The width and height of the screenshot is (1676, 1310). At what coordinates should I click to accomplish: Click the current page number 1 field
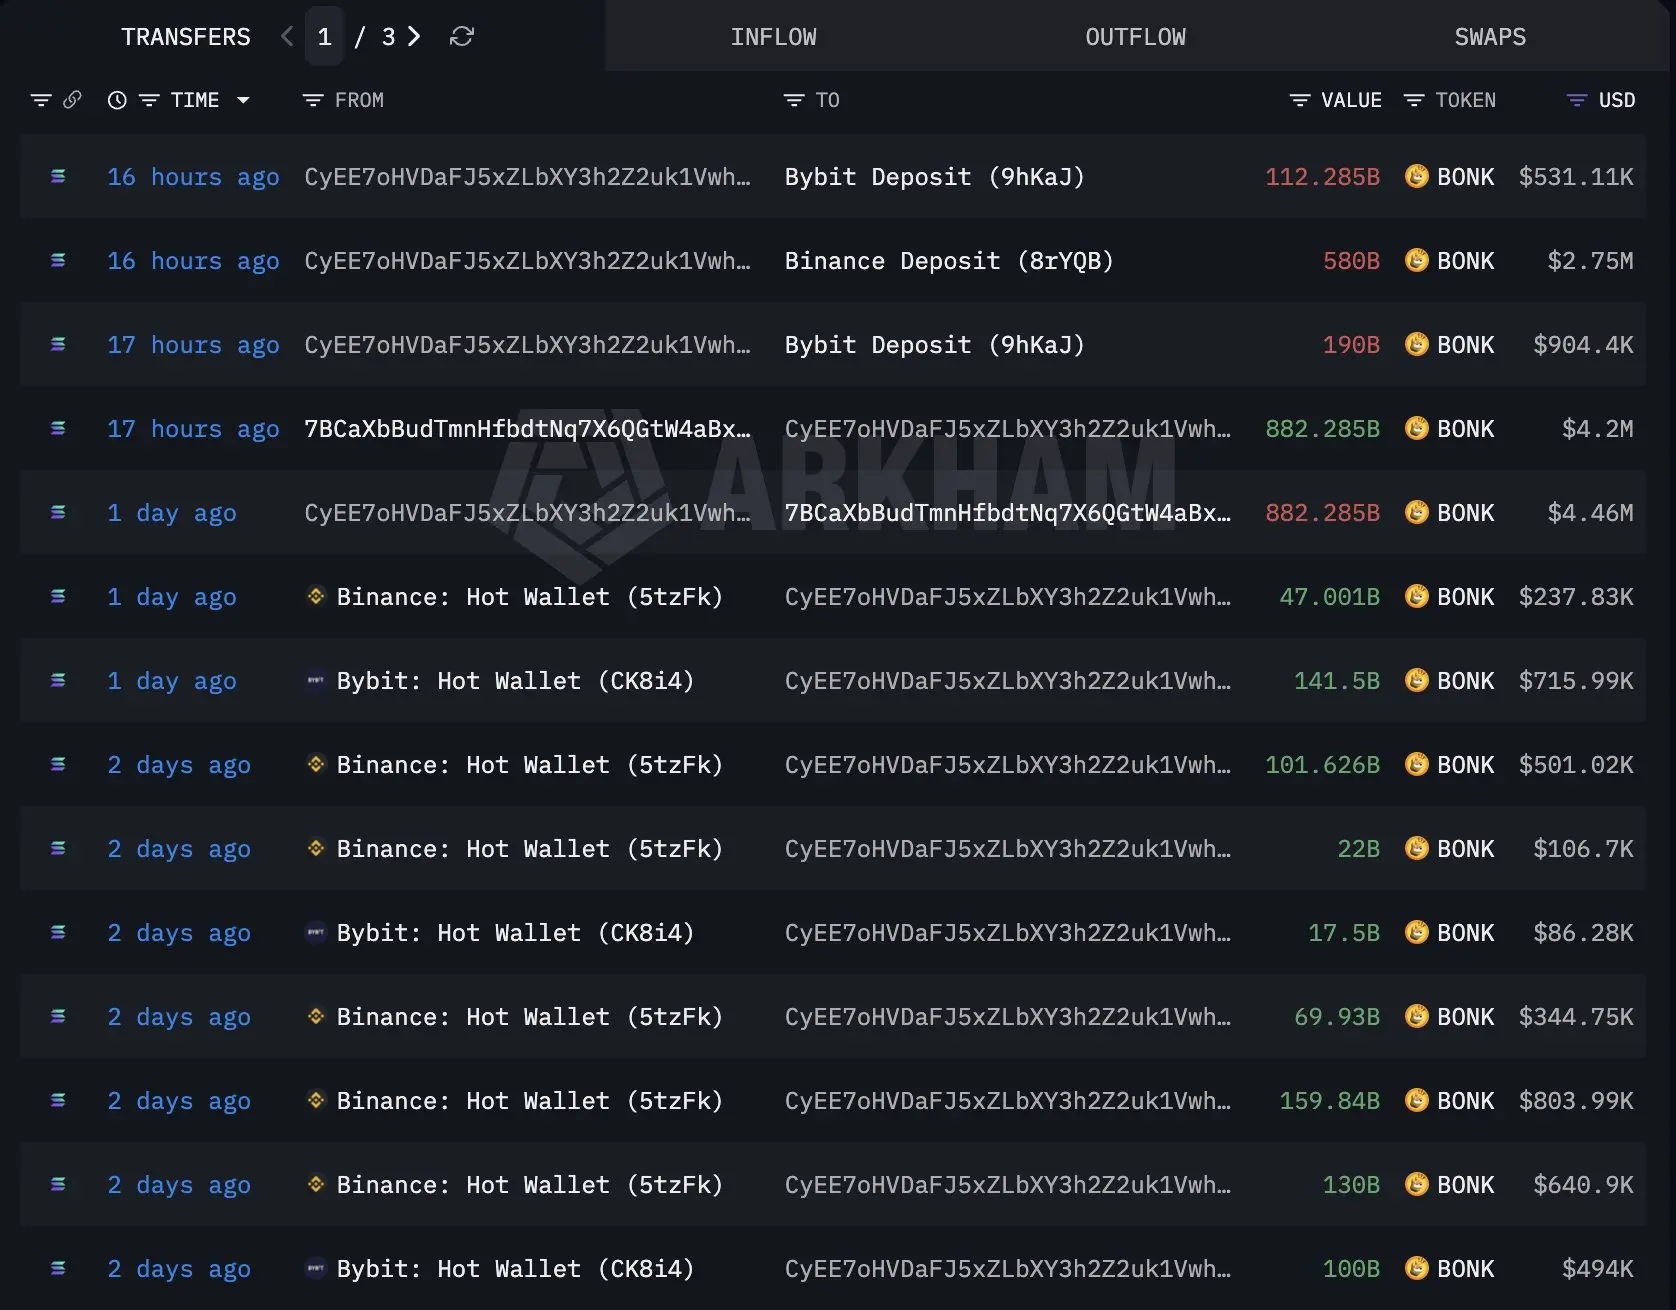click(x=324, y=37)
